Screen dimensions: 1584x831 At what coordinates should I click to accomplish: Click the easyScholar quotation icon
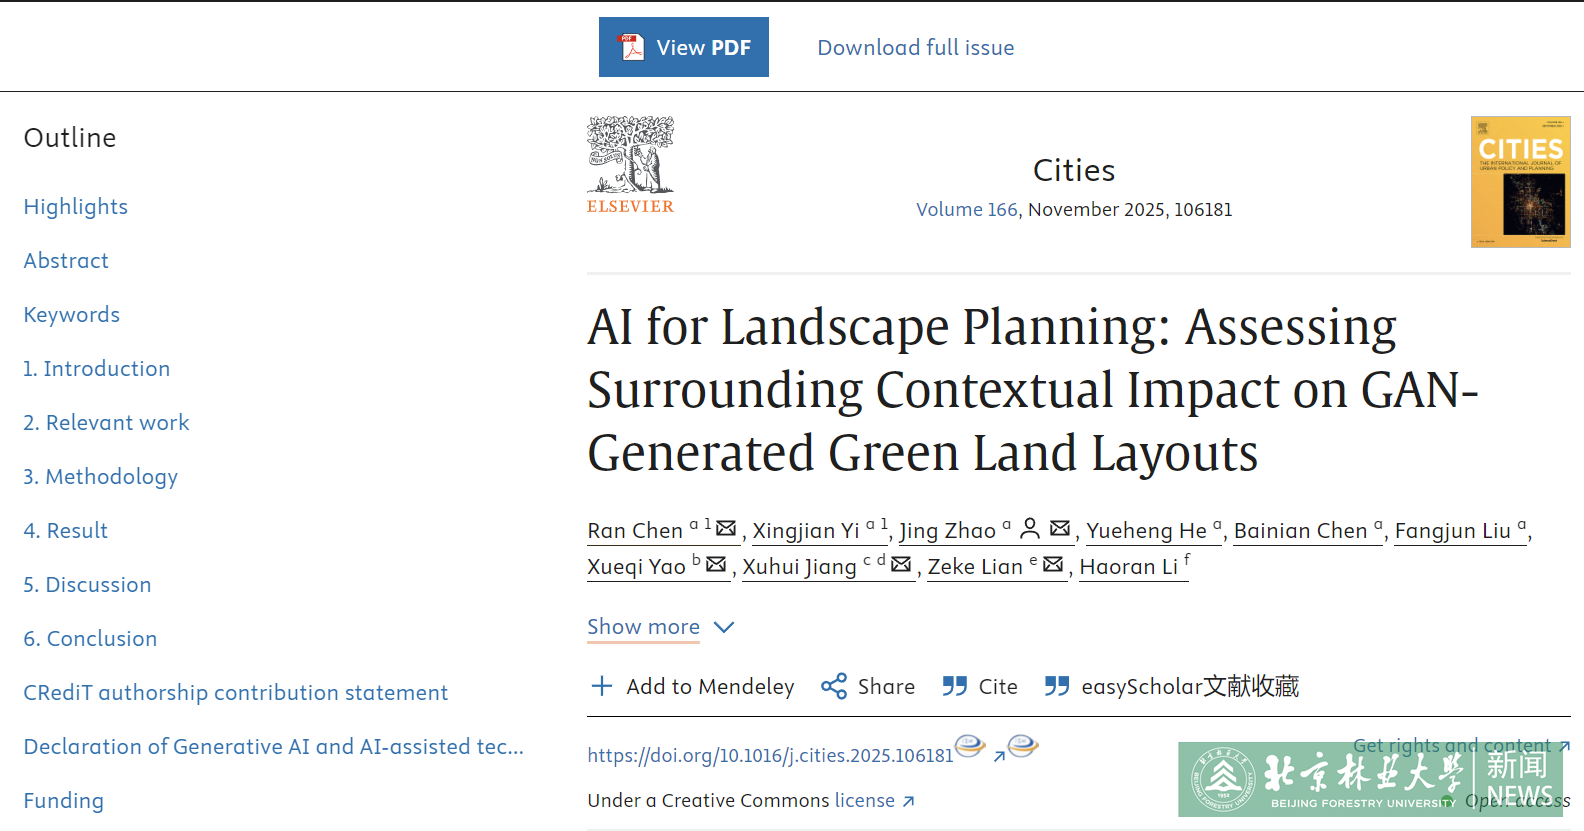(1057, 686)
